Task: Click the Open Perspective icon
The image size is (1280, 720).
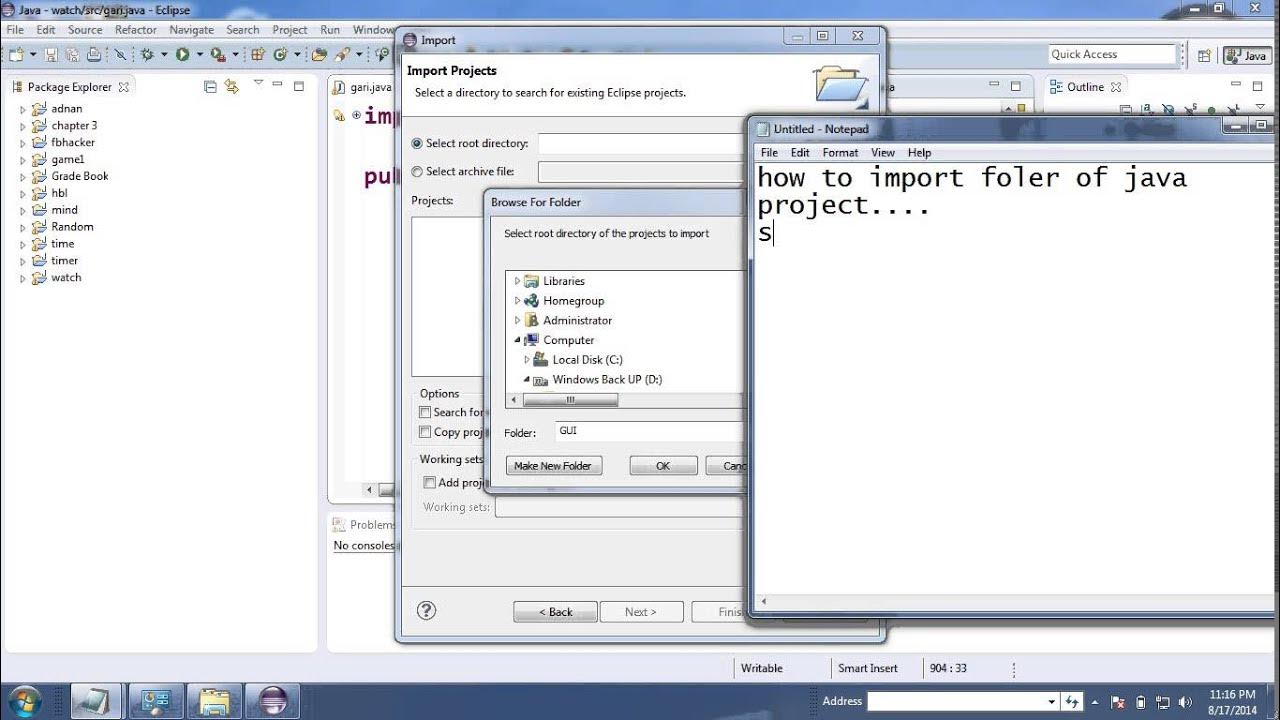Action: pyautogui.click(x=1205, y=56)
